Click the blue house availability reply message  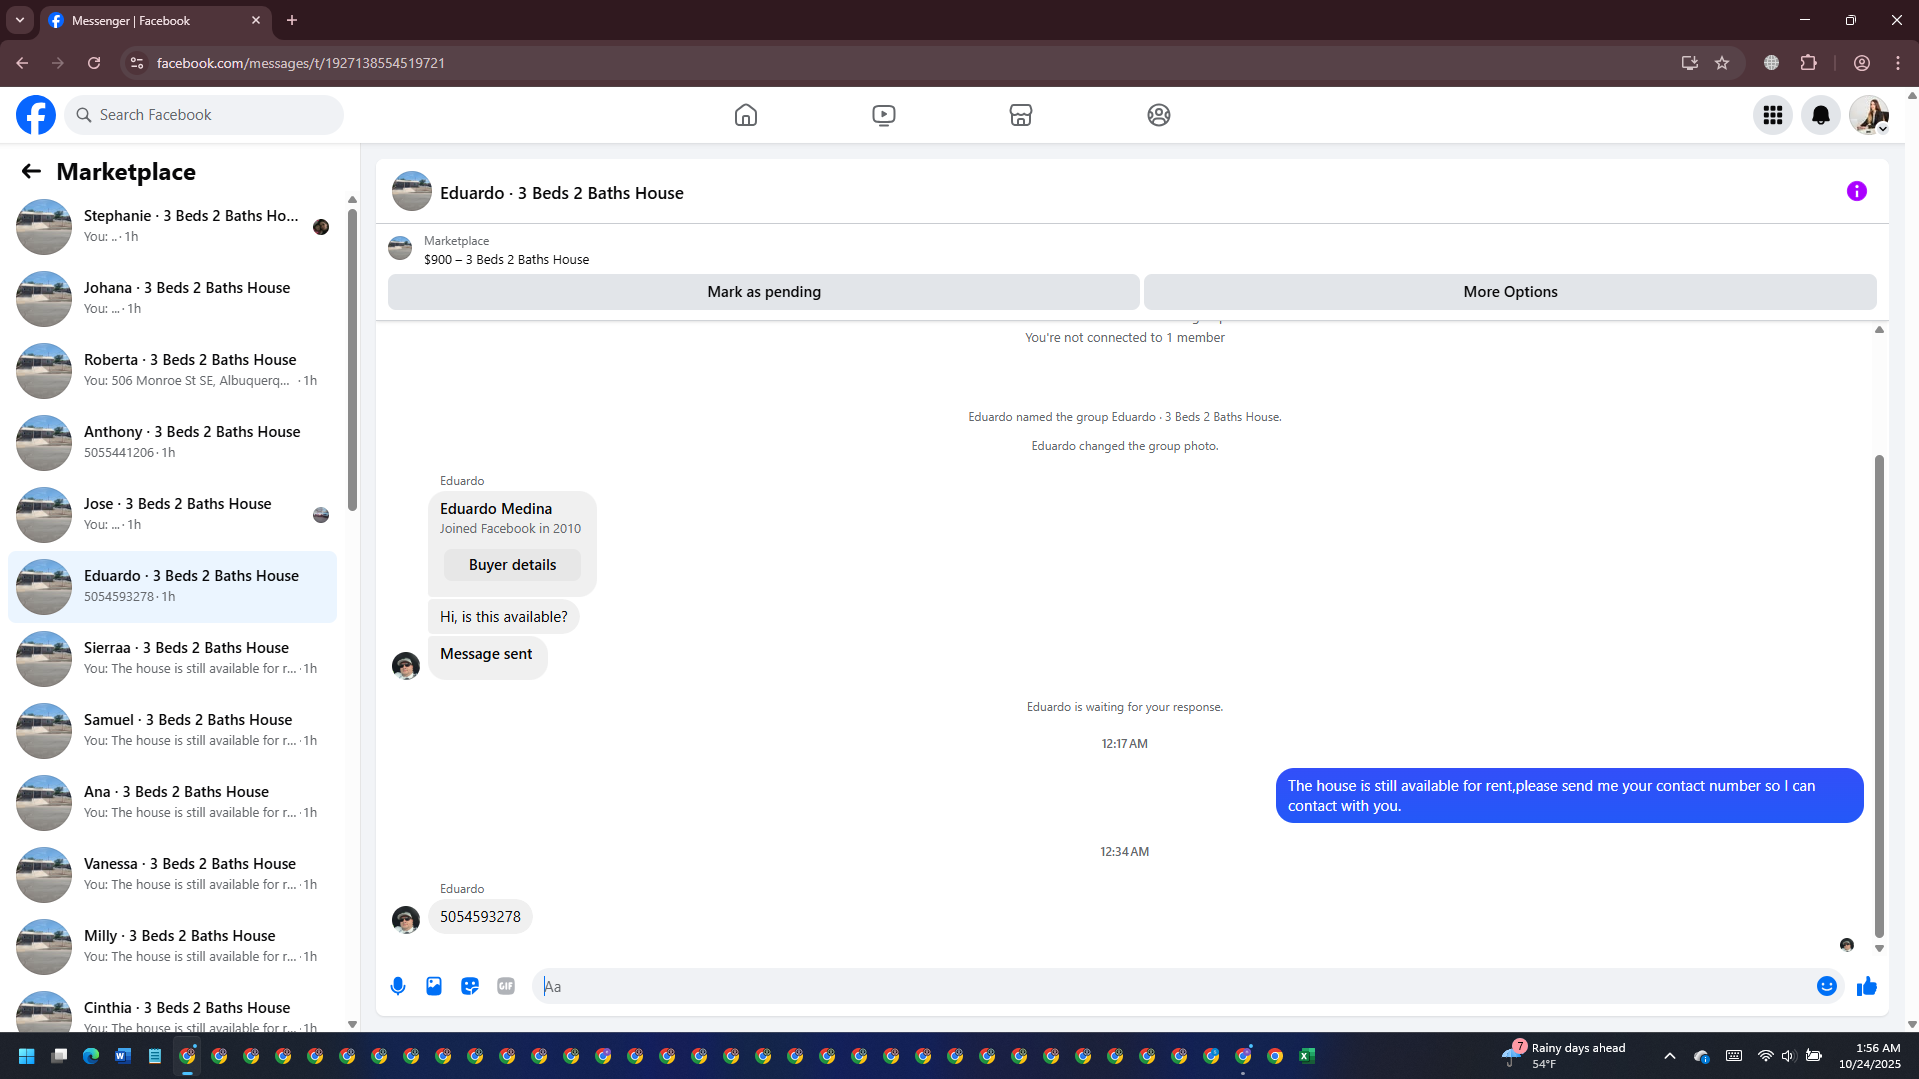(x=1569, y=796)
